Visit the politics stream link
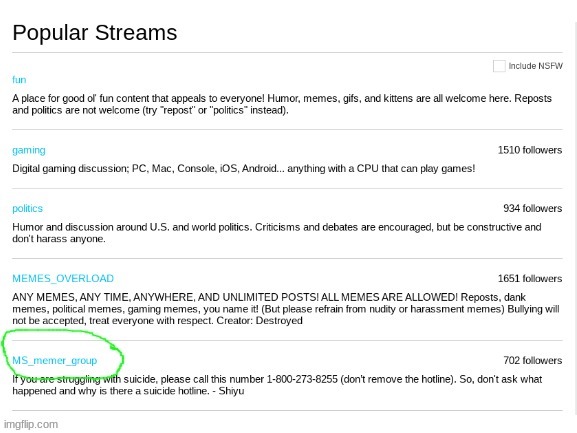 pos(27,209)
